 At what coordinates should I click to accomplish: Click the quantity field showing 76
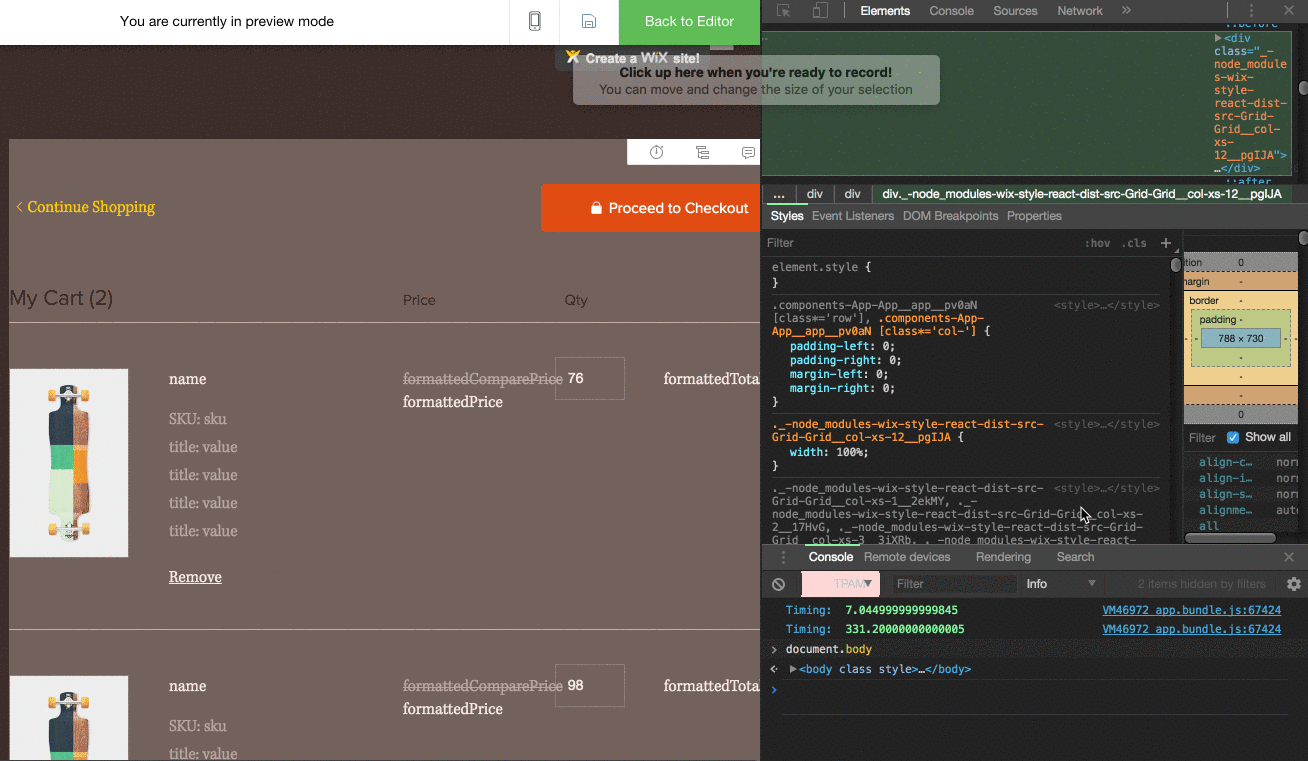coord(590,379)
